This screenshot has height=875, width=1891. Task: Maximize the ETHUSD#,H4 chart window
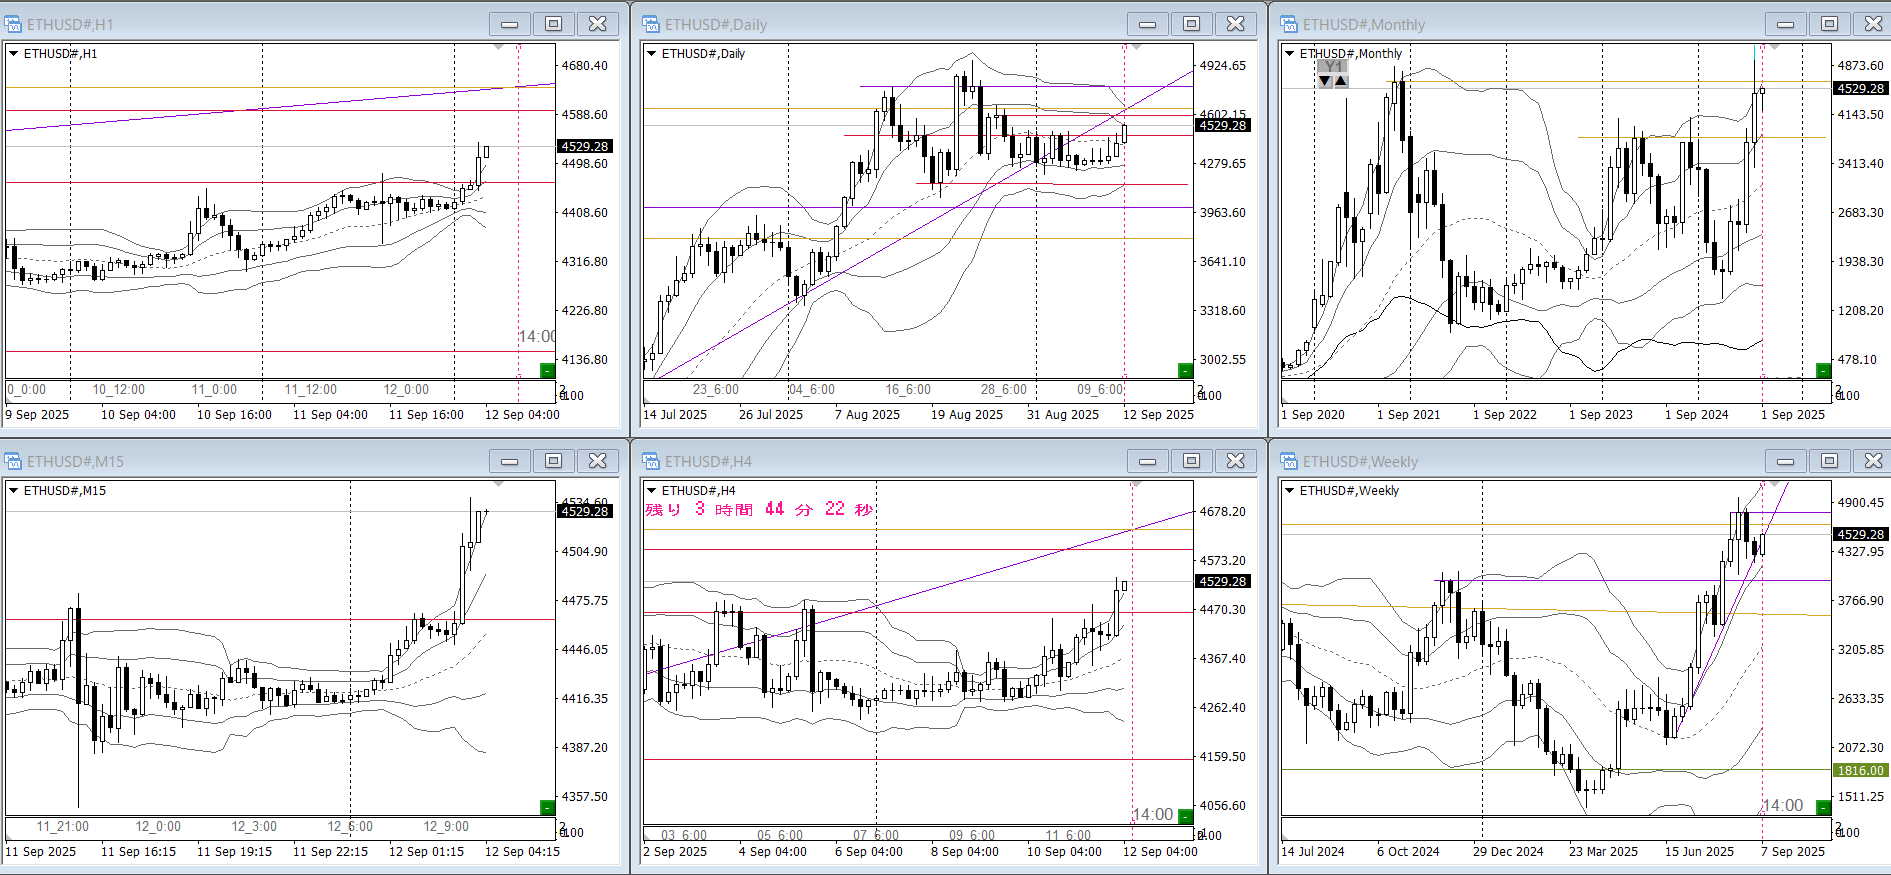[x=1191, y=461]
